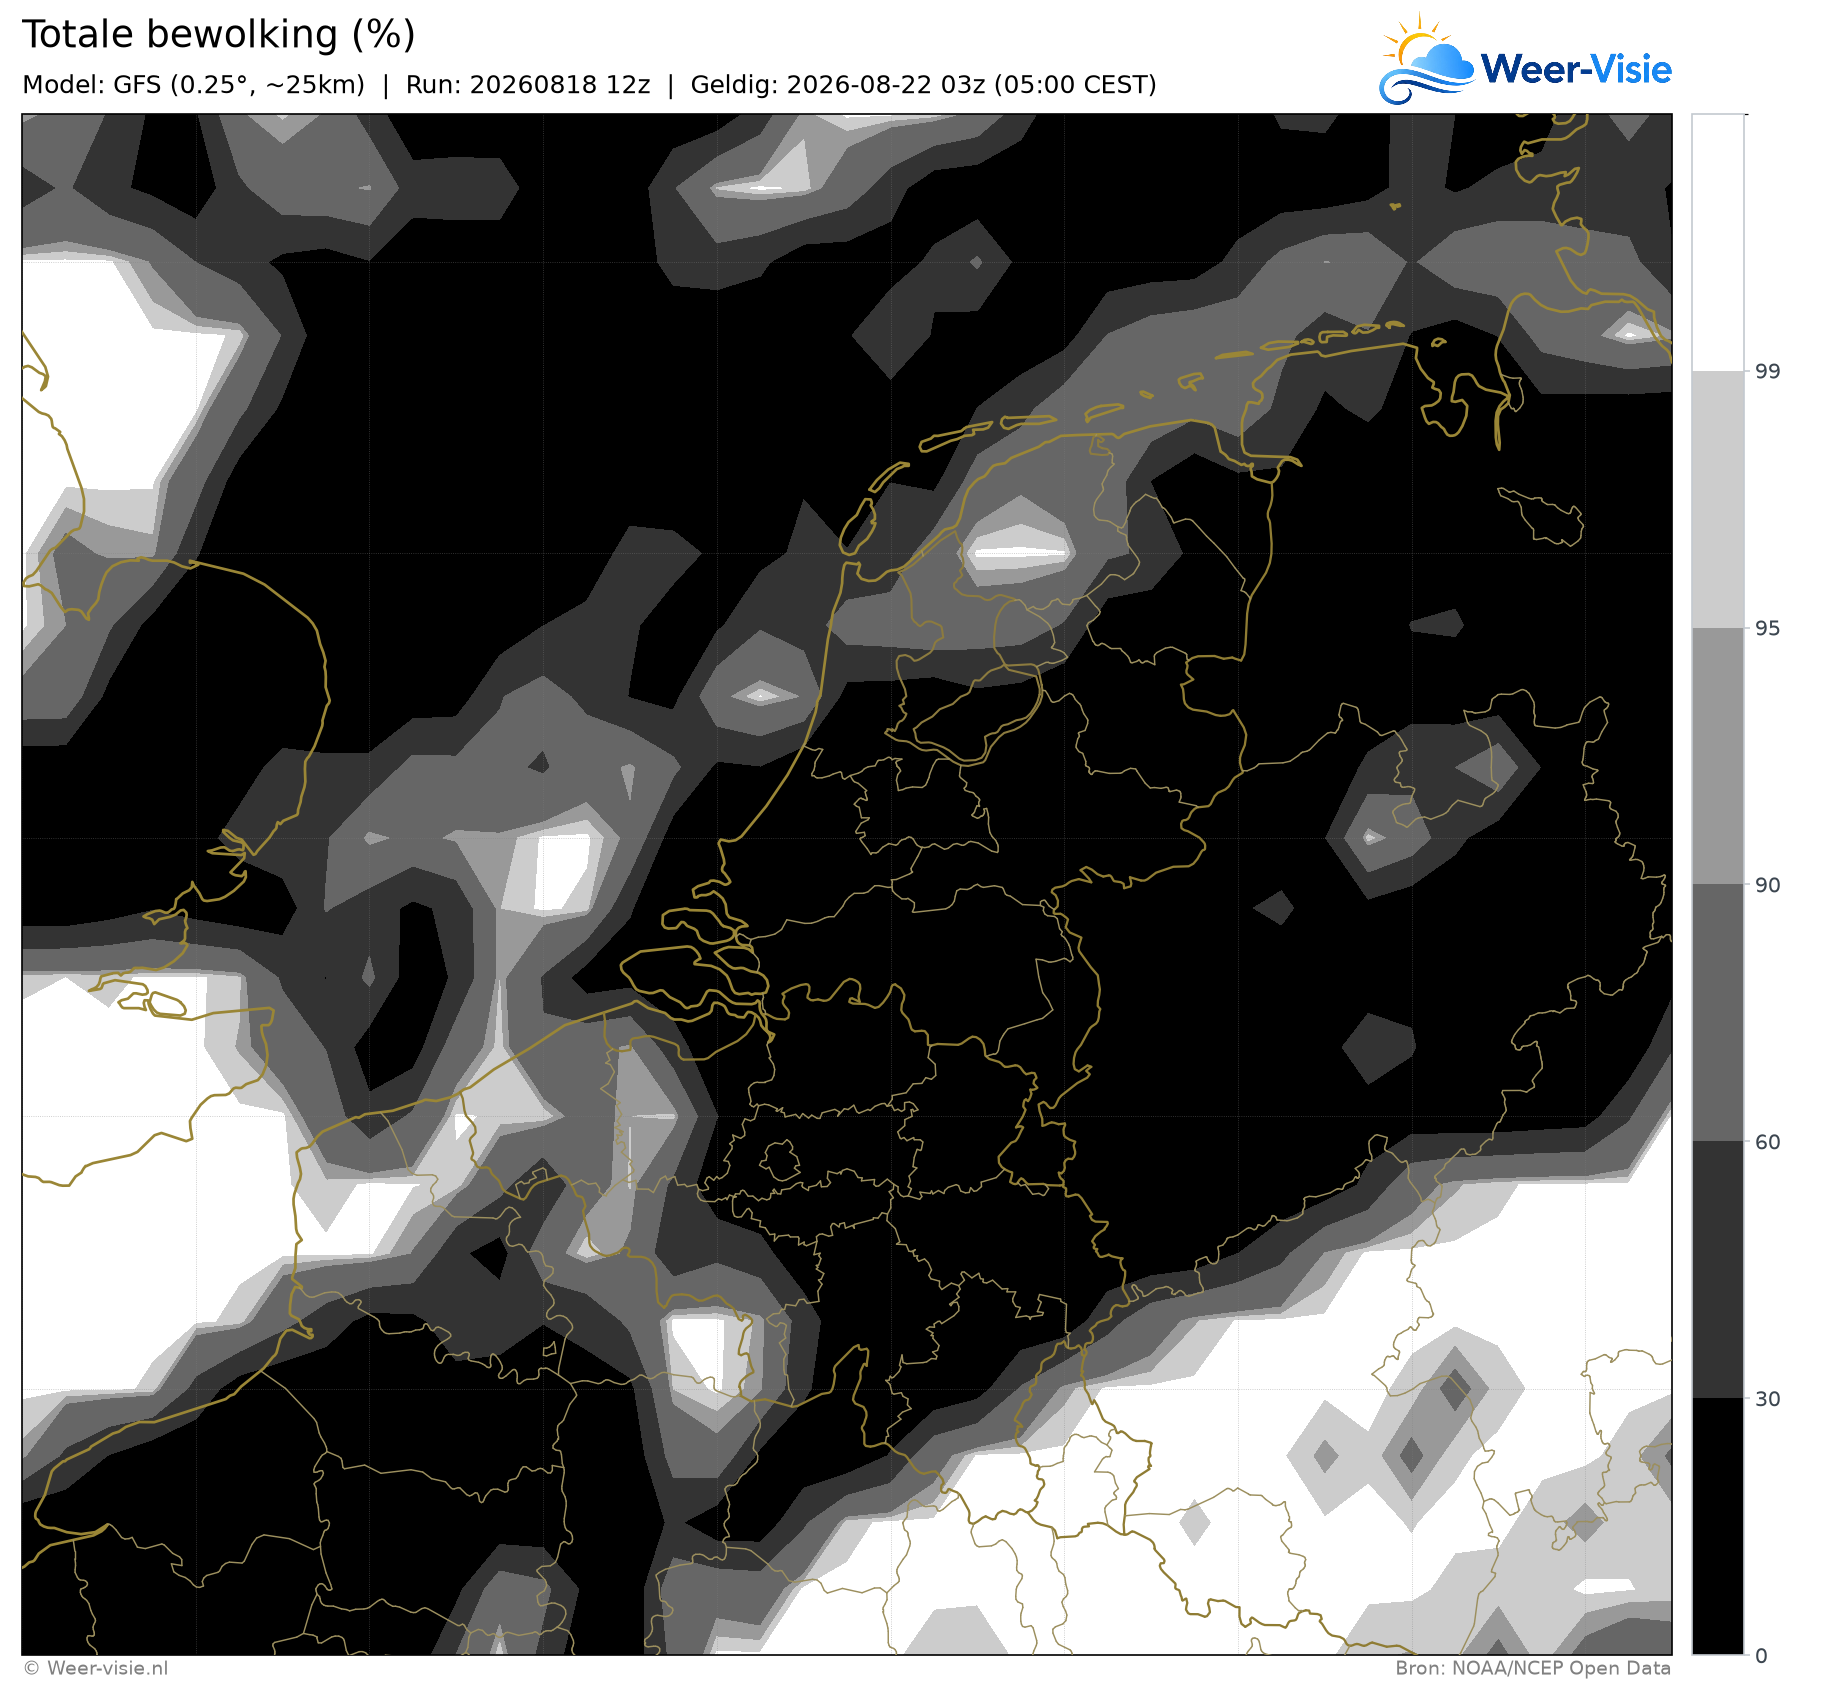Click the Totale bewolking (%) title
Screen dimensions: 1824x1681
(x=218, y=35)
